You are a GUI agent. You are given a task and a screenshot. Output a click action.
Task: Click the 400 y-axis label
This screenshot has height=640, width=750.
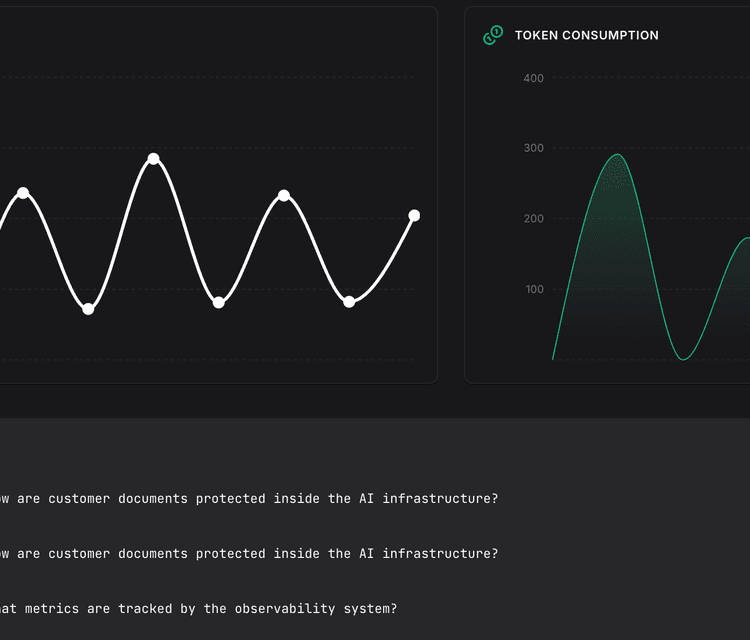(x=533, y=78)
